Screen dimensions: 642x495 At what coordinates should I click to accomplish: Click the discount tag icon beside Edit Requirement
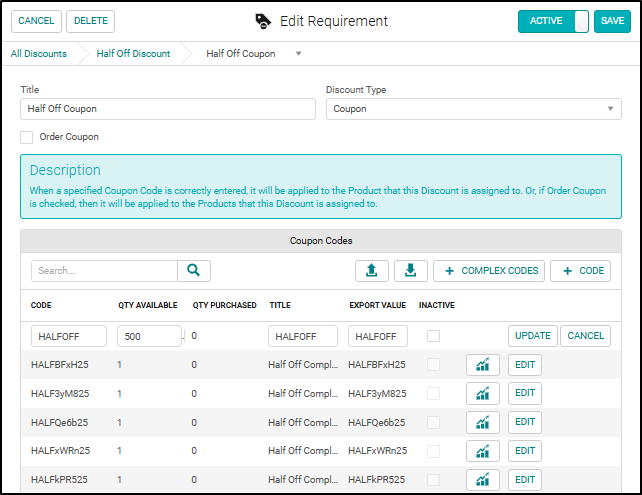263,21
